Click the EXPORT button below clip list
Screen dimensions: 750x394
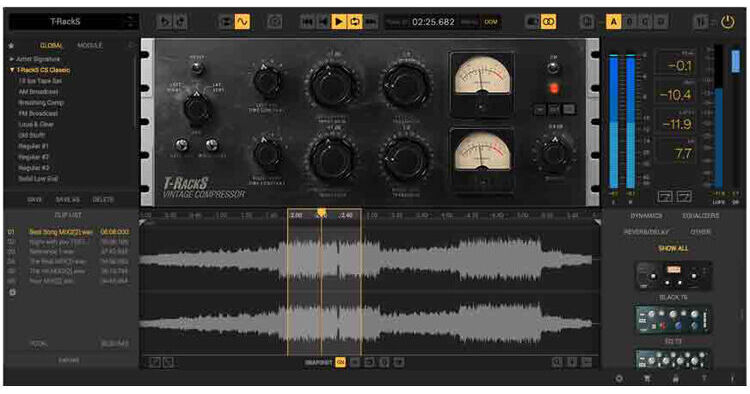click(x=69, y=360)
